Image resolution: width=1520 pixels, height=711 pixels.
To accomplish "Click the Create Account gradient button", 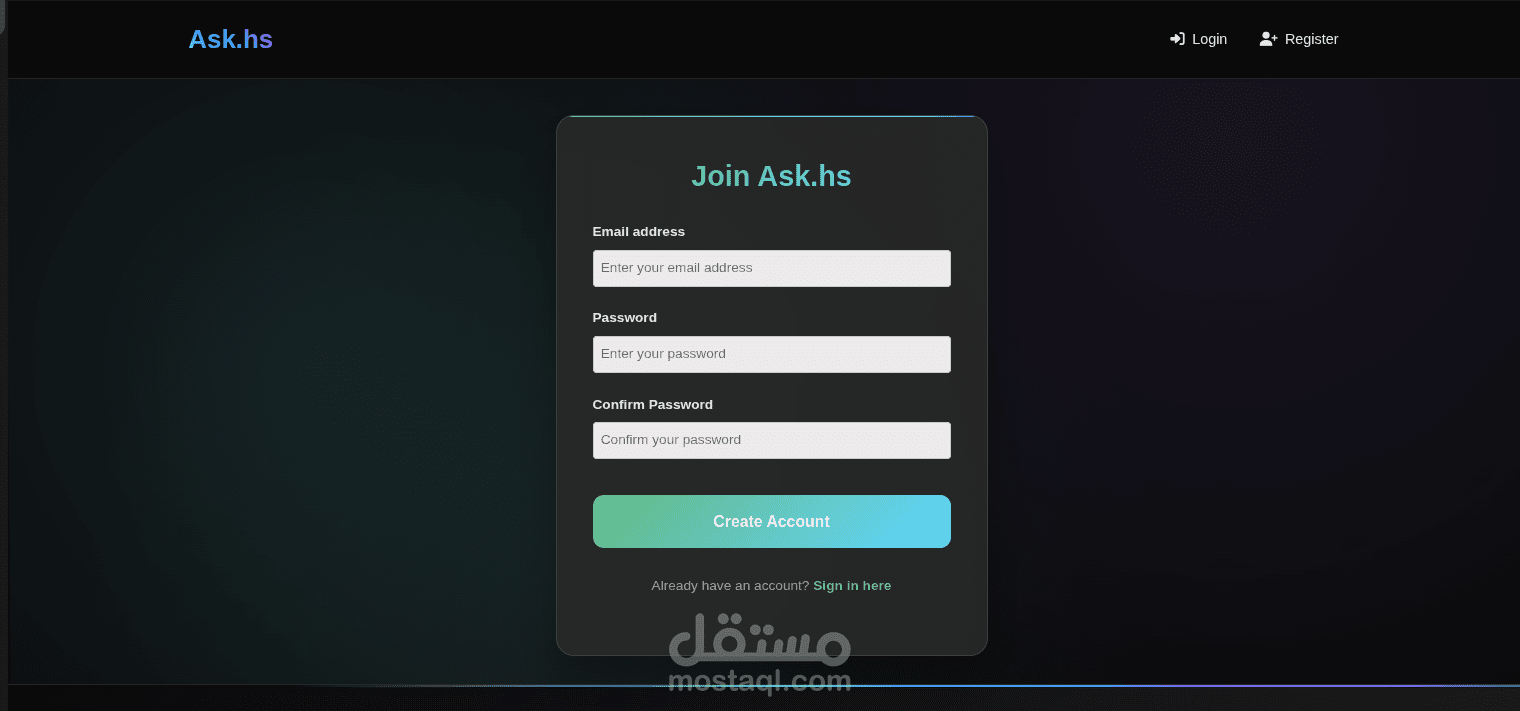I will click(x=771, y=521).
